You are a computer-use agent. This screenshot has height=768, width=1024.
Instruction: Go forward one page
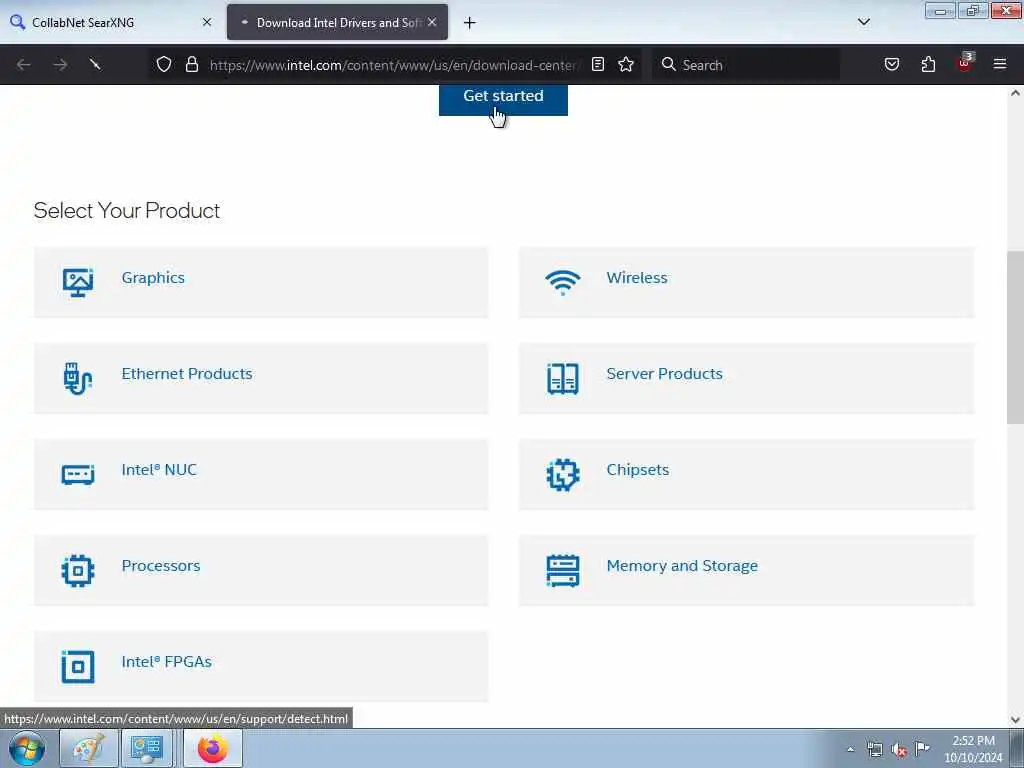click(x=60, y=65)
